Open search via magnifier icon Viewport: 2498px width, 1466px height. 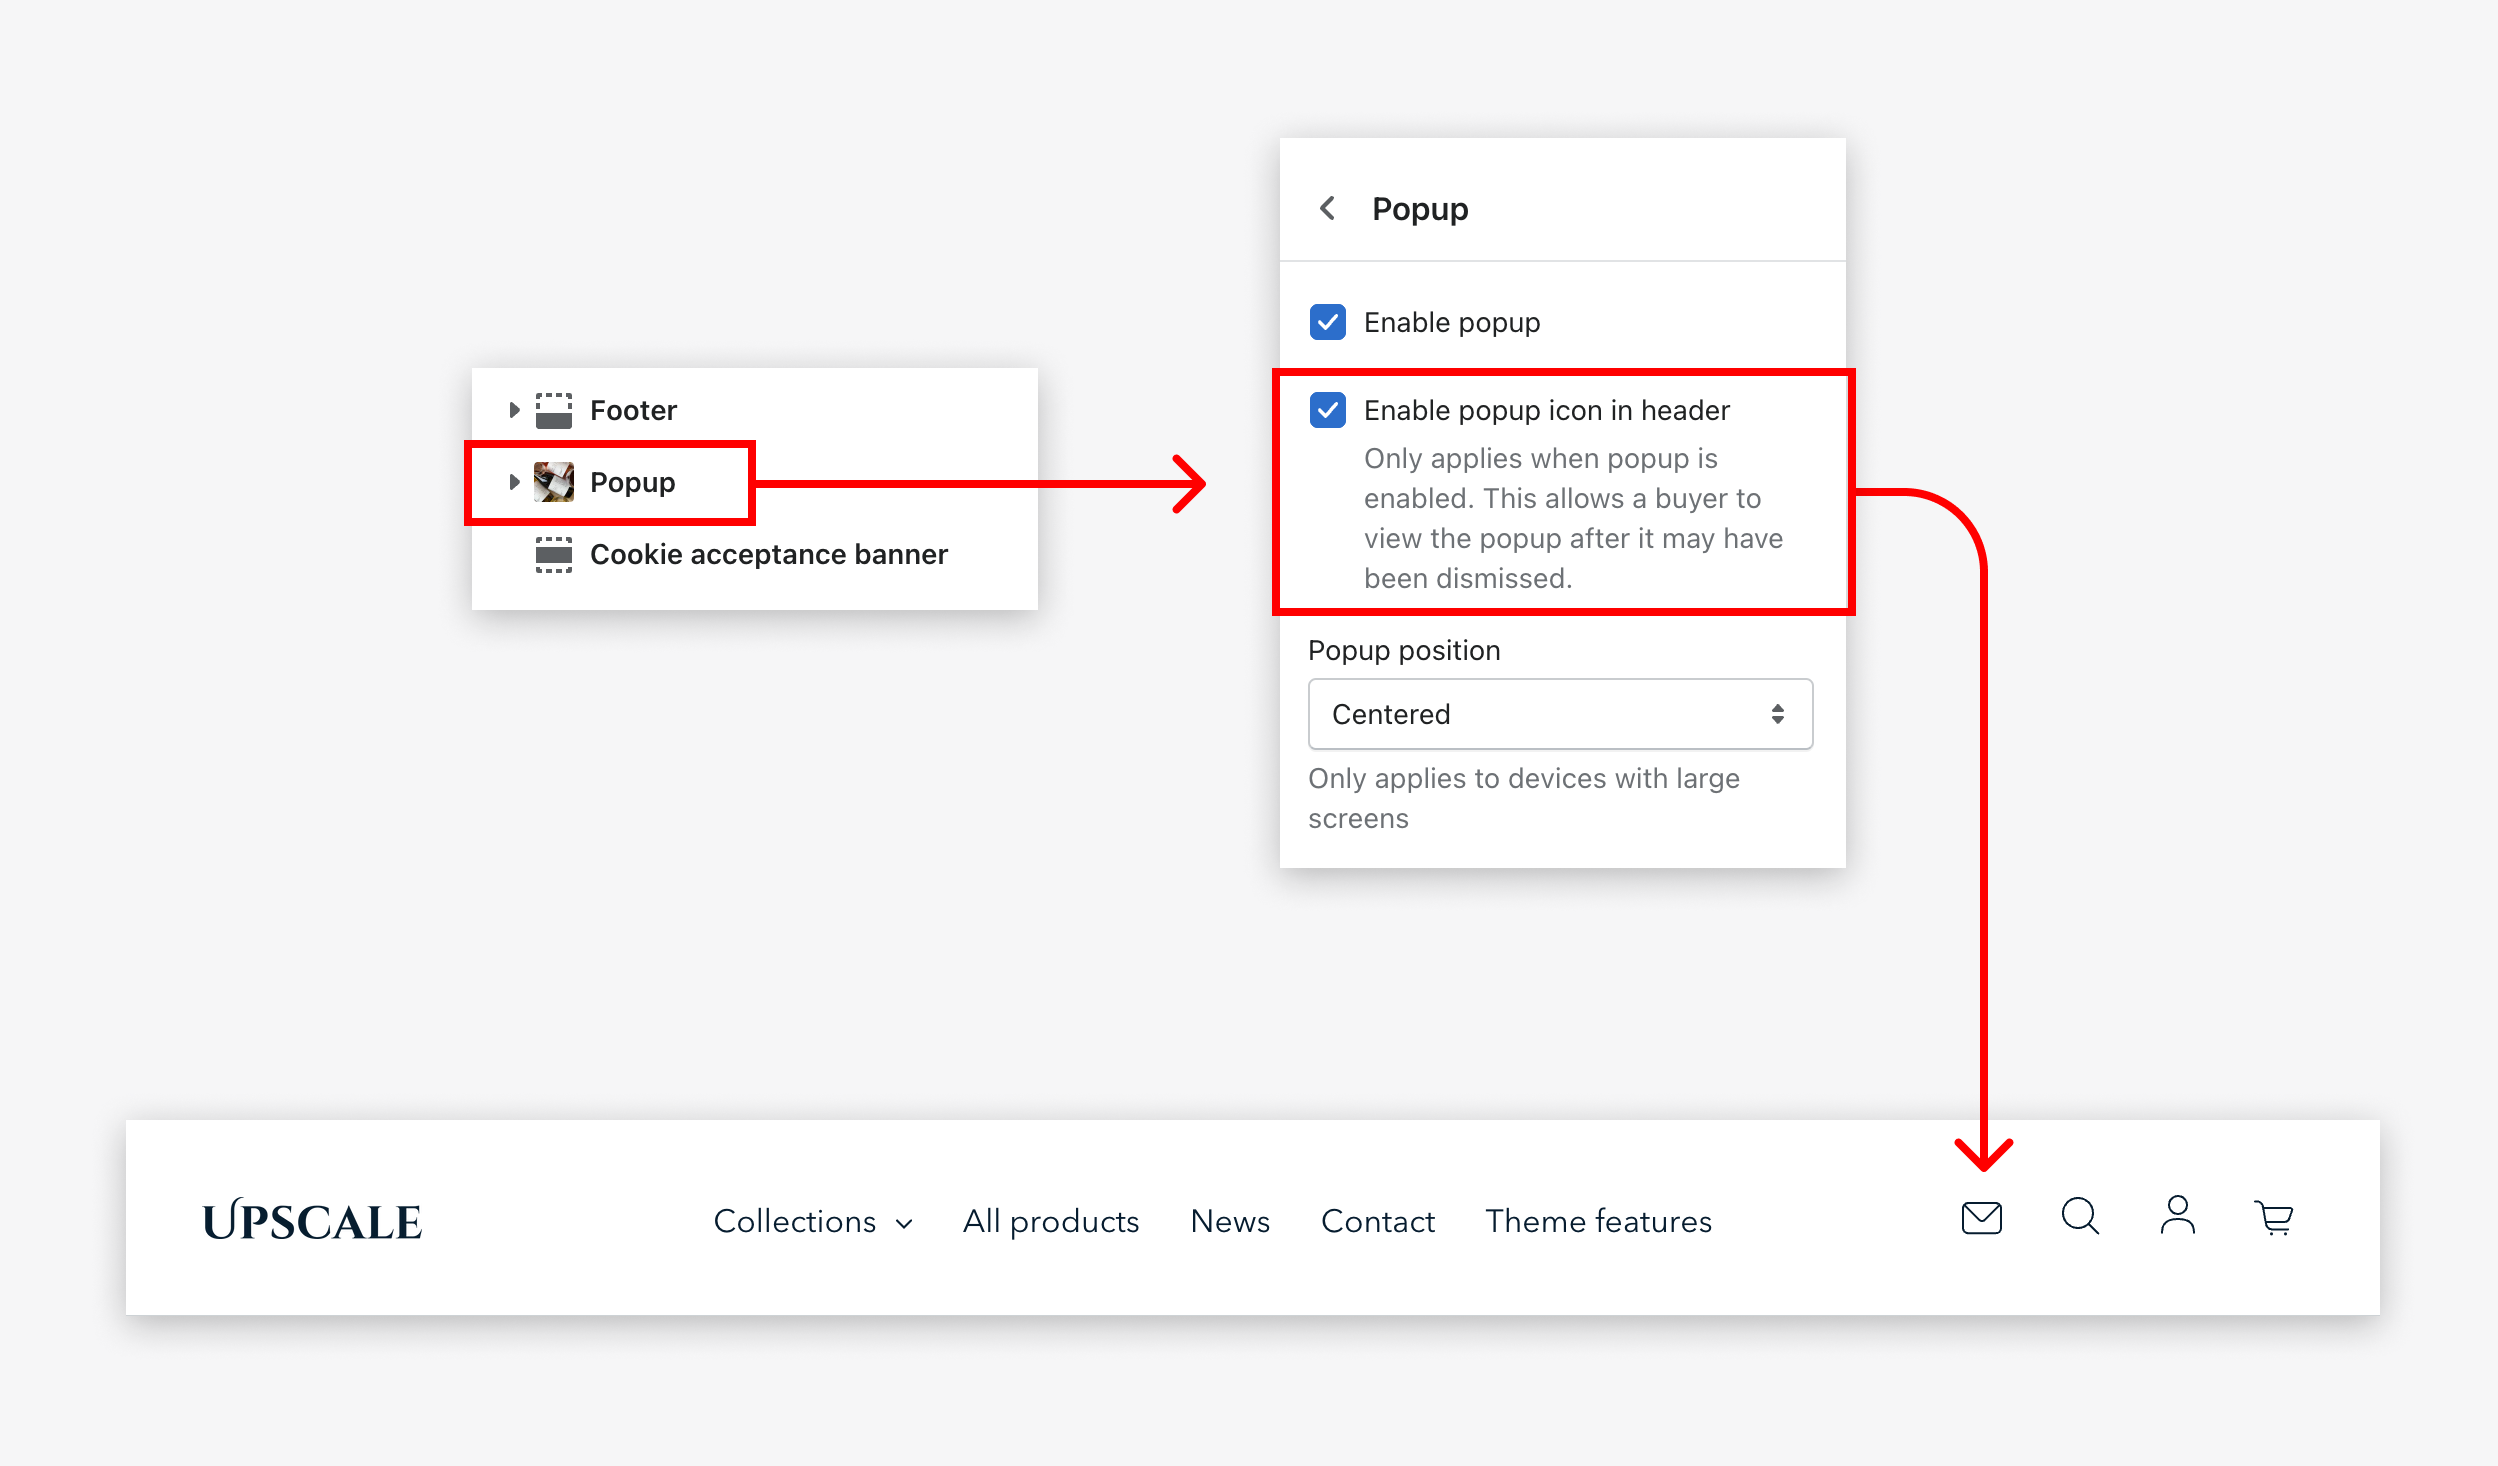coord(2080,1217)
